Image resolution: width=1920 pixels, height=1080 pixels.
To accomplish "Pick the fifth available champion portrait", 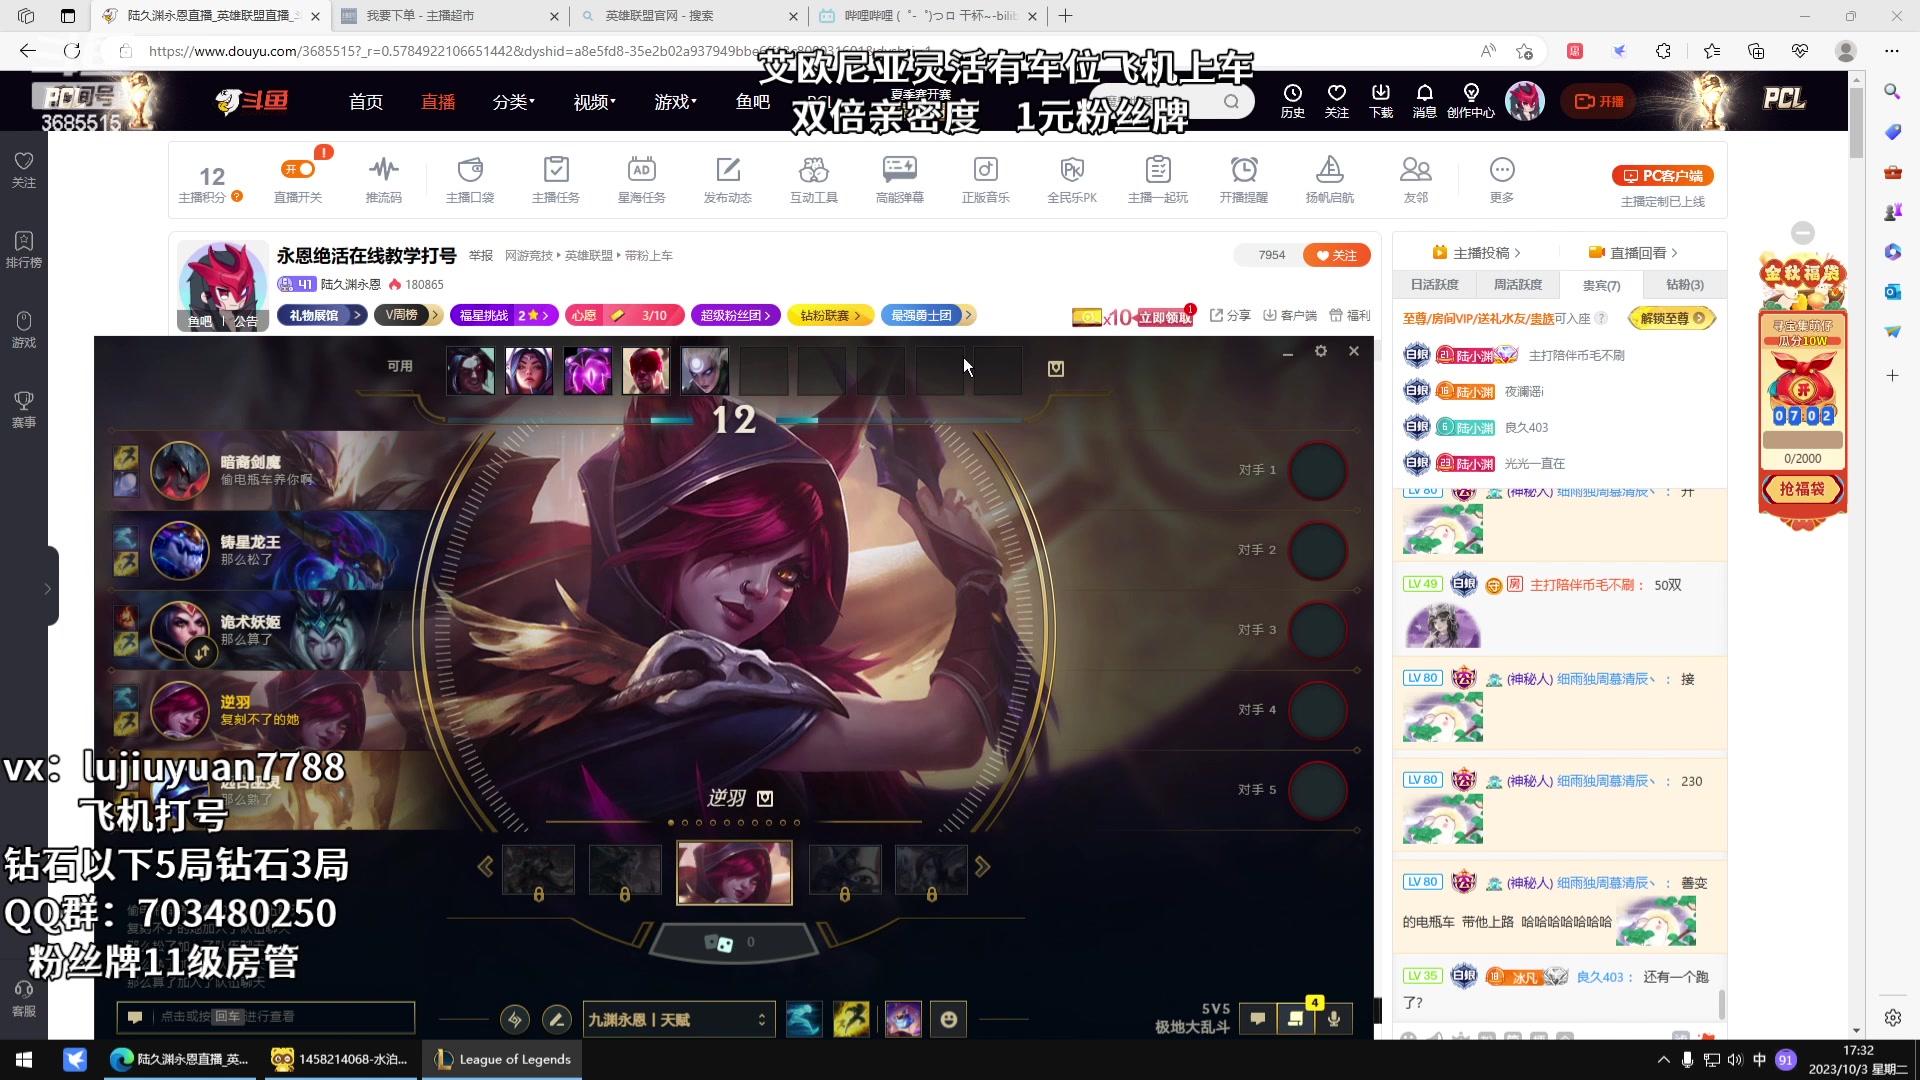I will pyautogui.click(x=705, y=370).
